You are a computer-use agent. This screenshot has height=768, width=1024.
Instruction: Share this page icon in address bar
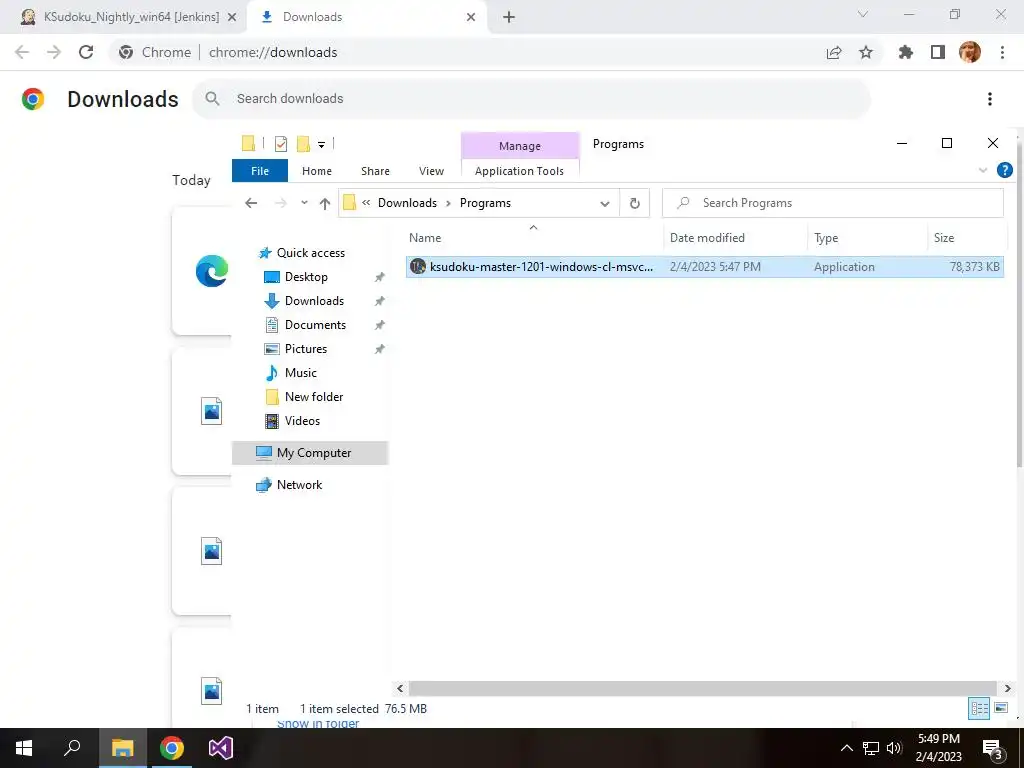pyautogui.click(x=834, y=52)
